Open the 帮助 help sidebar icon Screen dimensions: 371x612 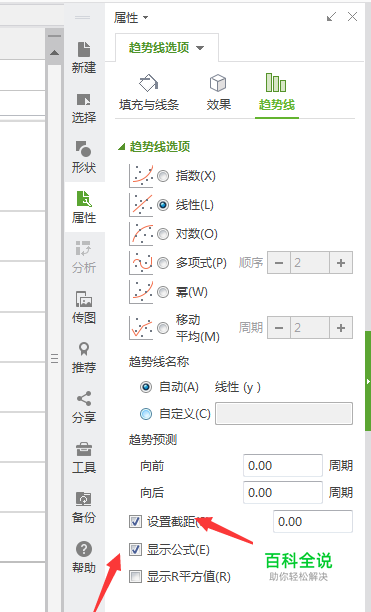[84, 557]
